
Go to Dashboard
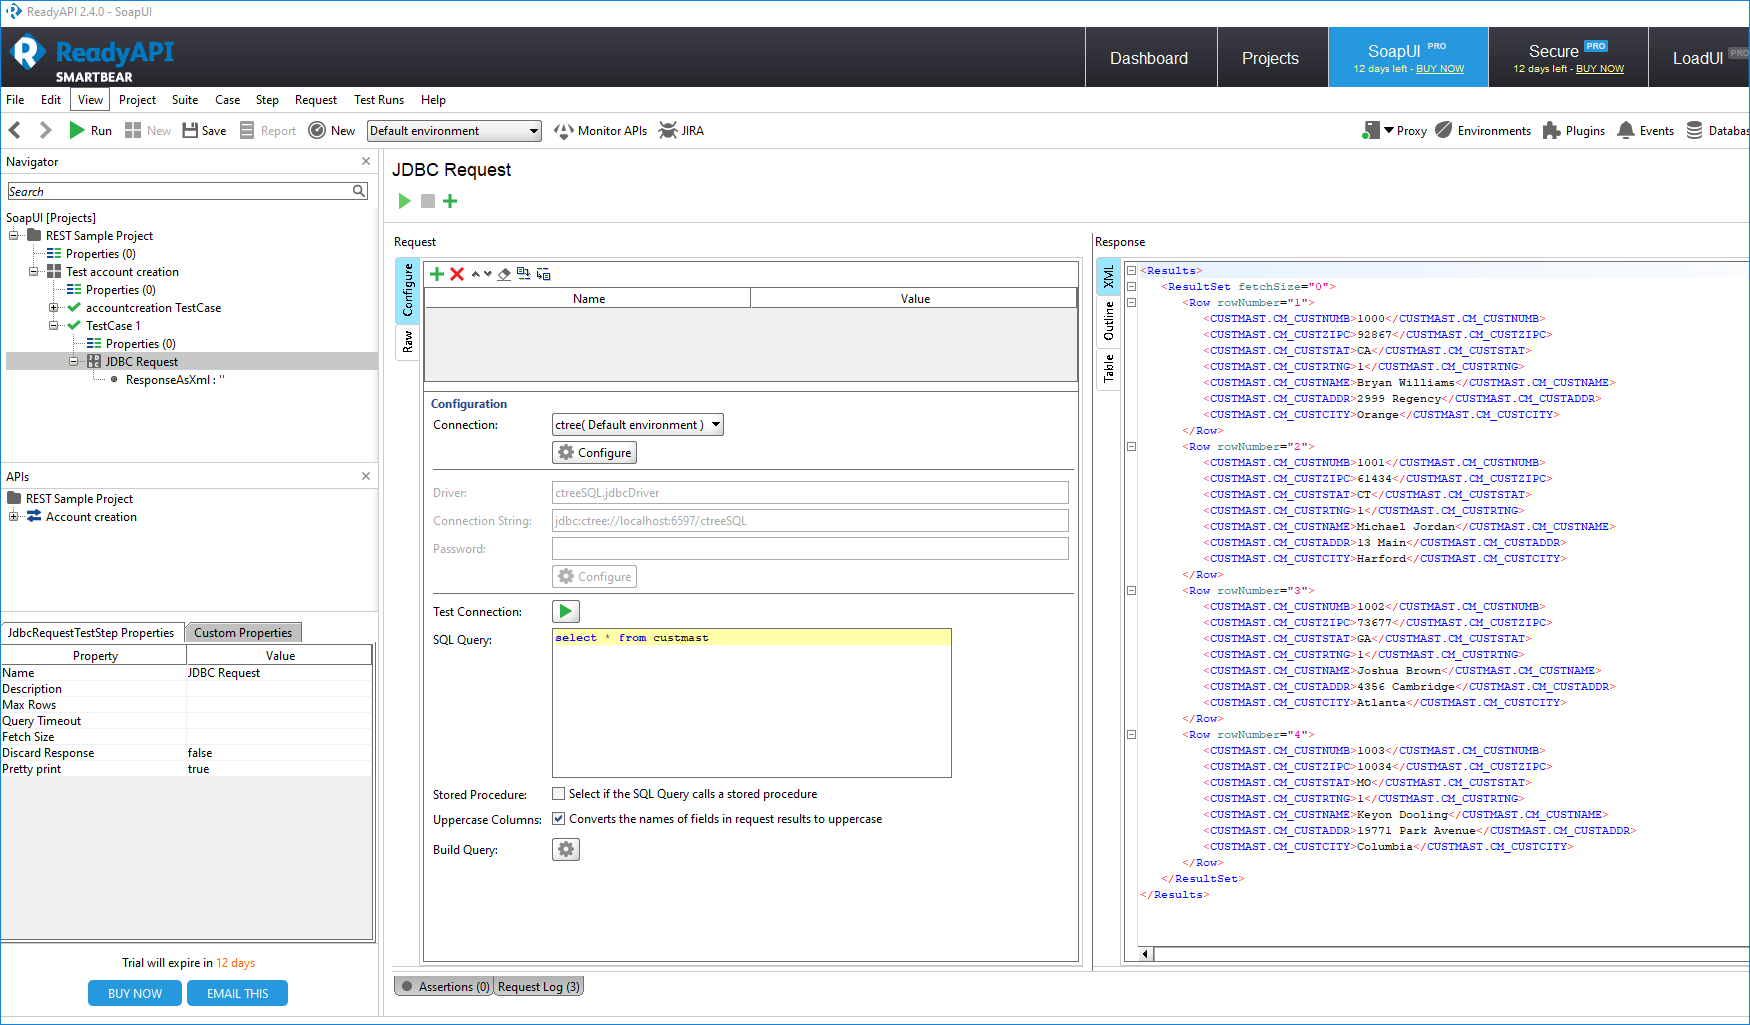click(1150, 58)
